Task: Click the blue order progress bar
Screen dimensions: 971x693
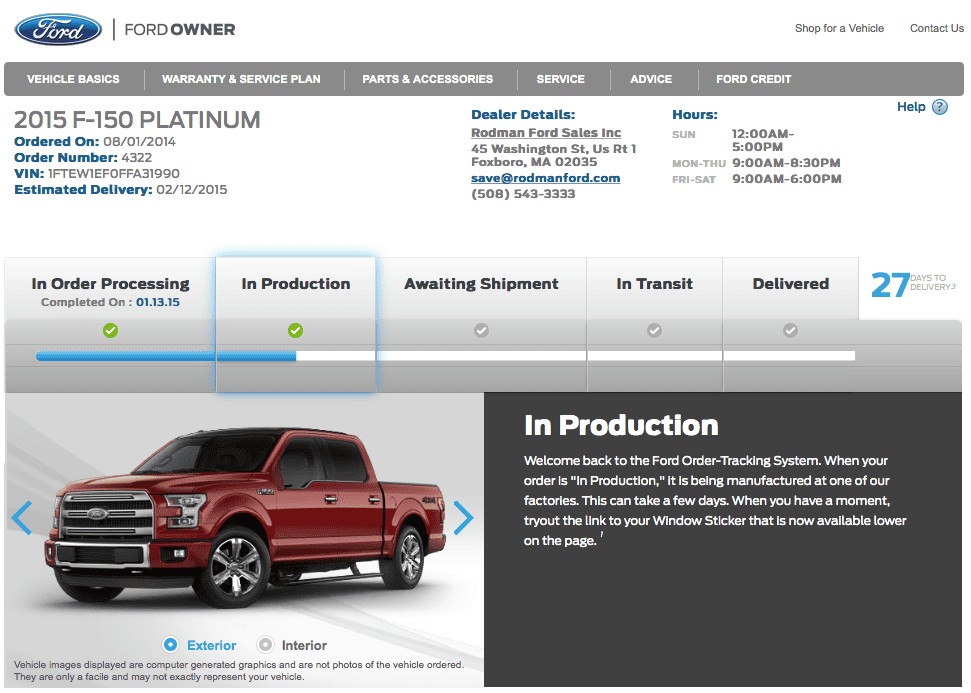Action: pos(166,356)
